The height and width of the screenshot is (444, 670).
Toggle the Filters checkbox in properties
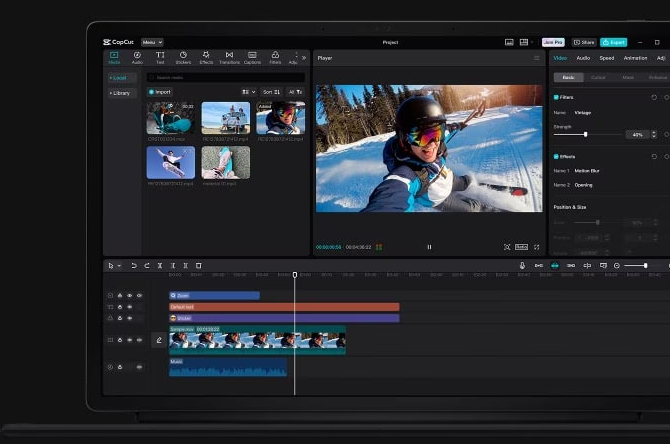[x=557, y=97]
